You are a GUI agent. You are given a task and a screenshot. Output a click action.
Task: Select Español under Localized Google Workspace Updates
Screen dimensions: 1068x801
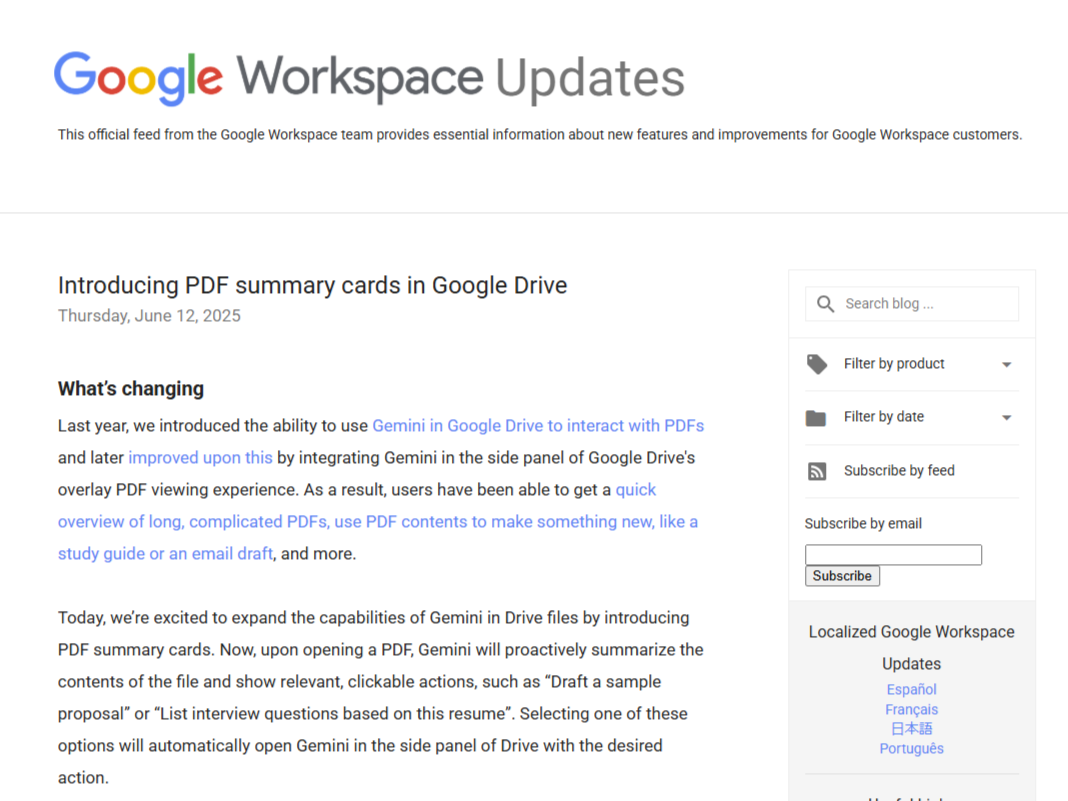[x=911, y=689]
